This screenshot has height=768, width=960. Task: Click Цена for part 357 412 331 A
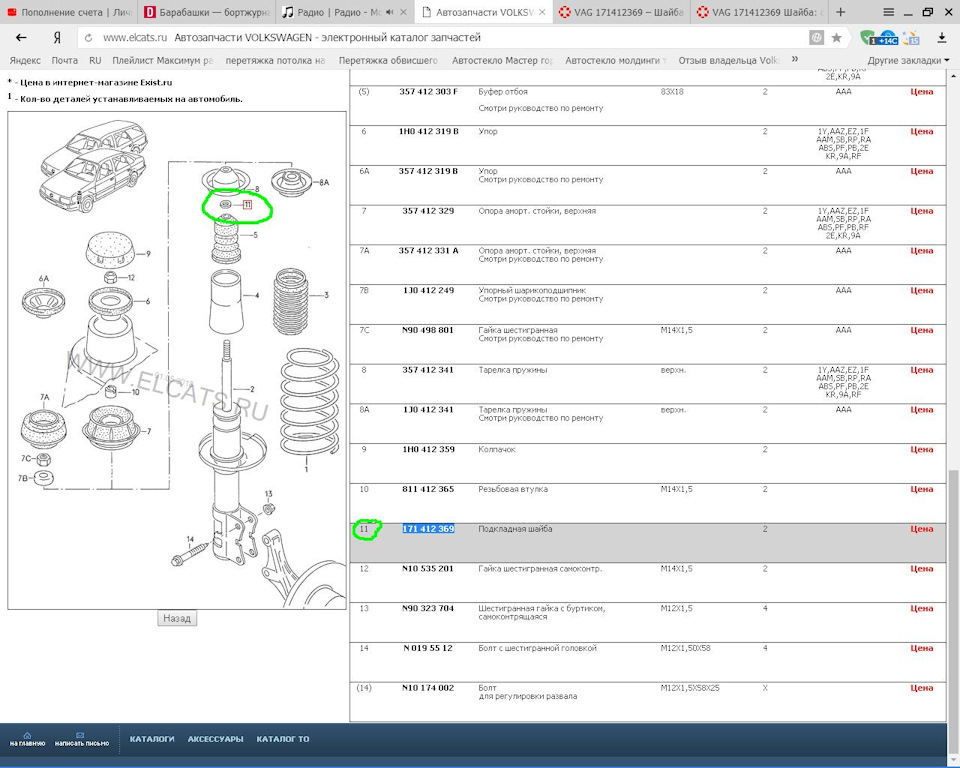tap(921, 251)
